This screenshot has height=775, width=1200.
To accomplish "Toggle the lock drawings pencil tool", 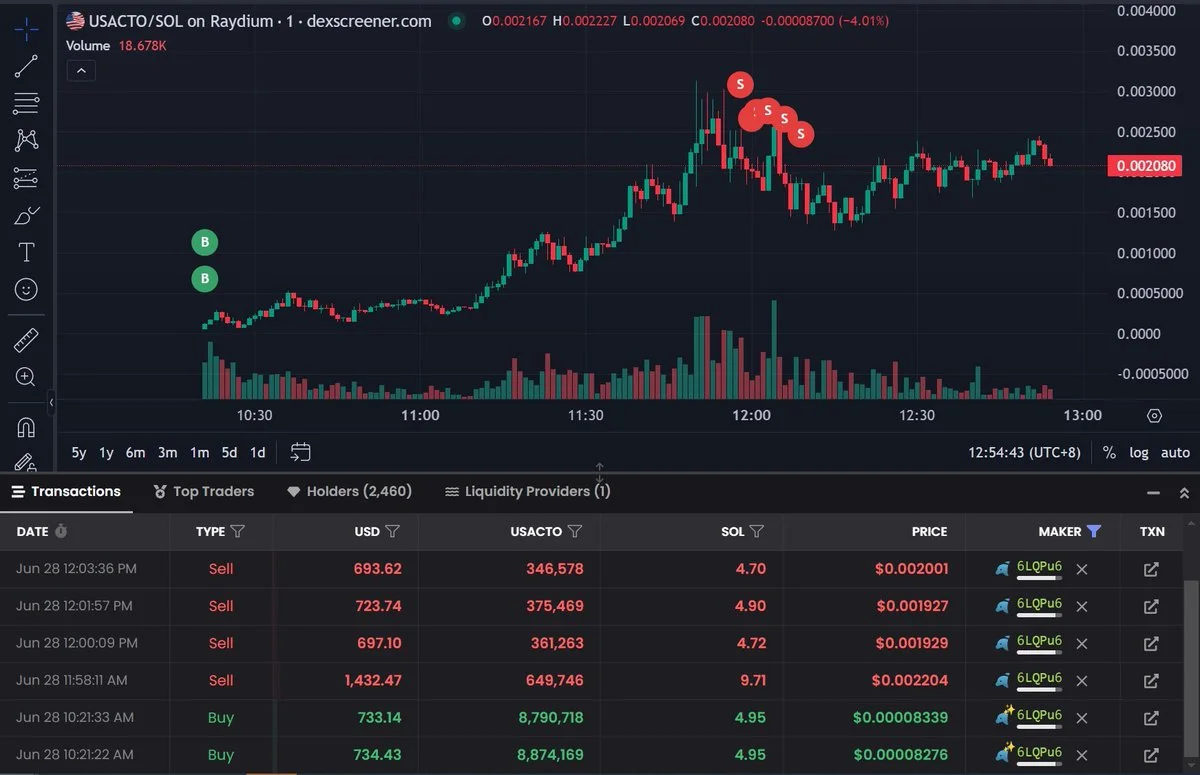I will (x=26, y=462).
